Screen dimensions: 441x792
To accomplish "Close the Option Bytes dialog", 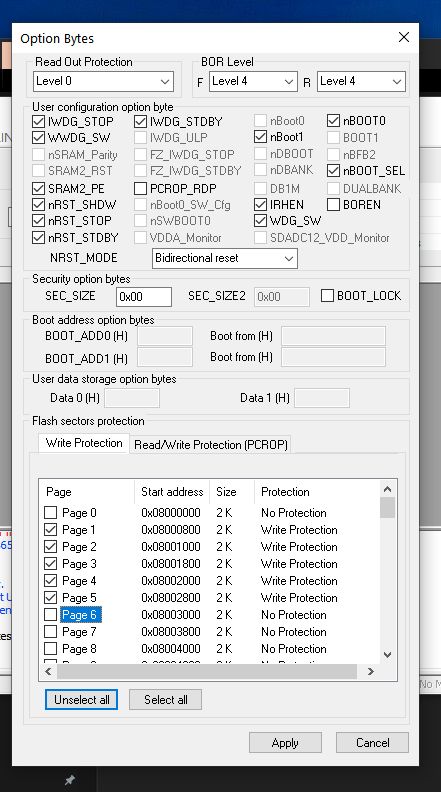I will point(404,37).
